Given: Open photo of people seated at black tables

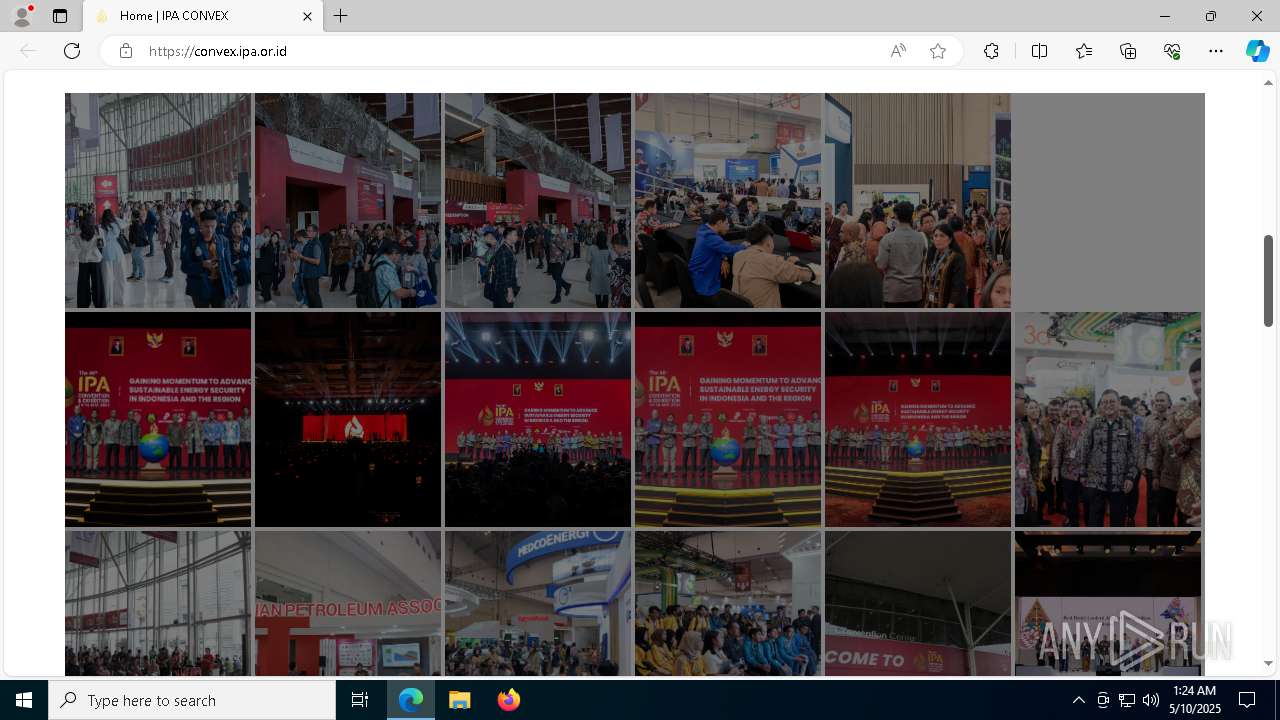Looking at the screenshot, I should point(728,200).
